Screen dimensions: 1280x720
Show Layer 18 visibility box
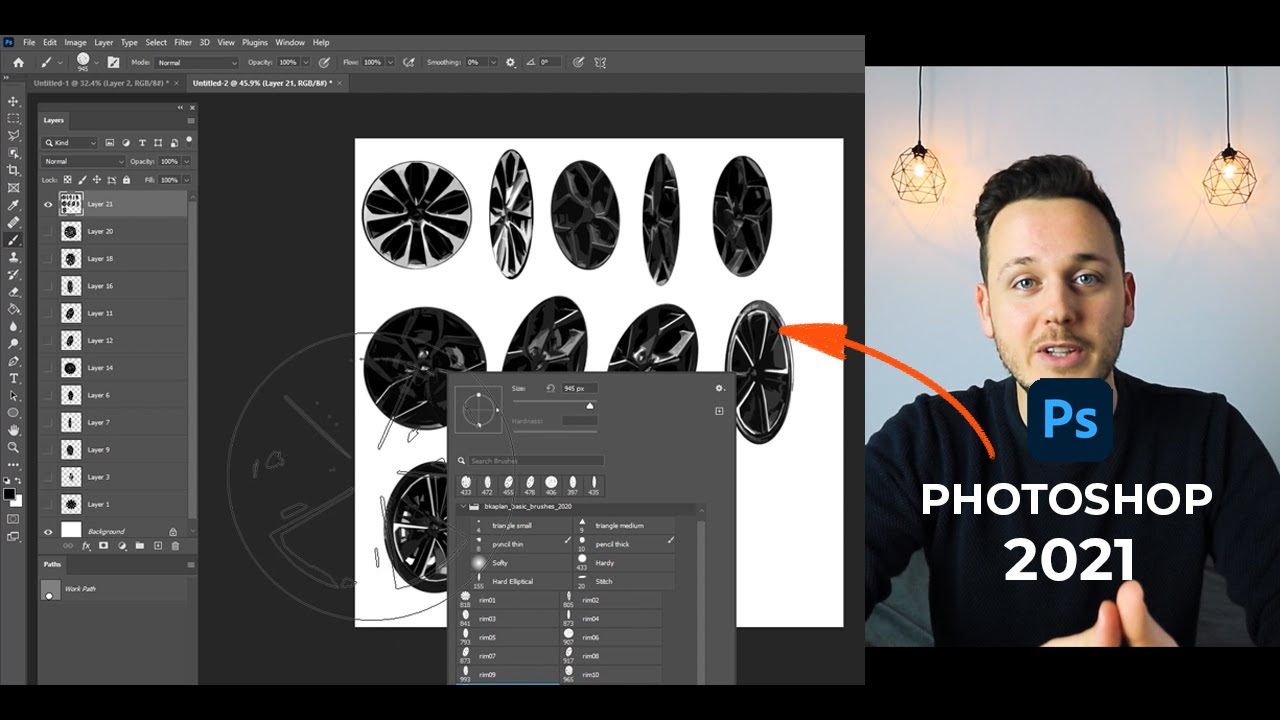click(x=47, y=258)
